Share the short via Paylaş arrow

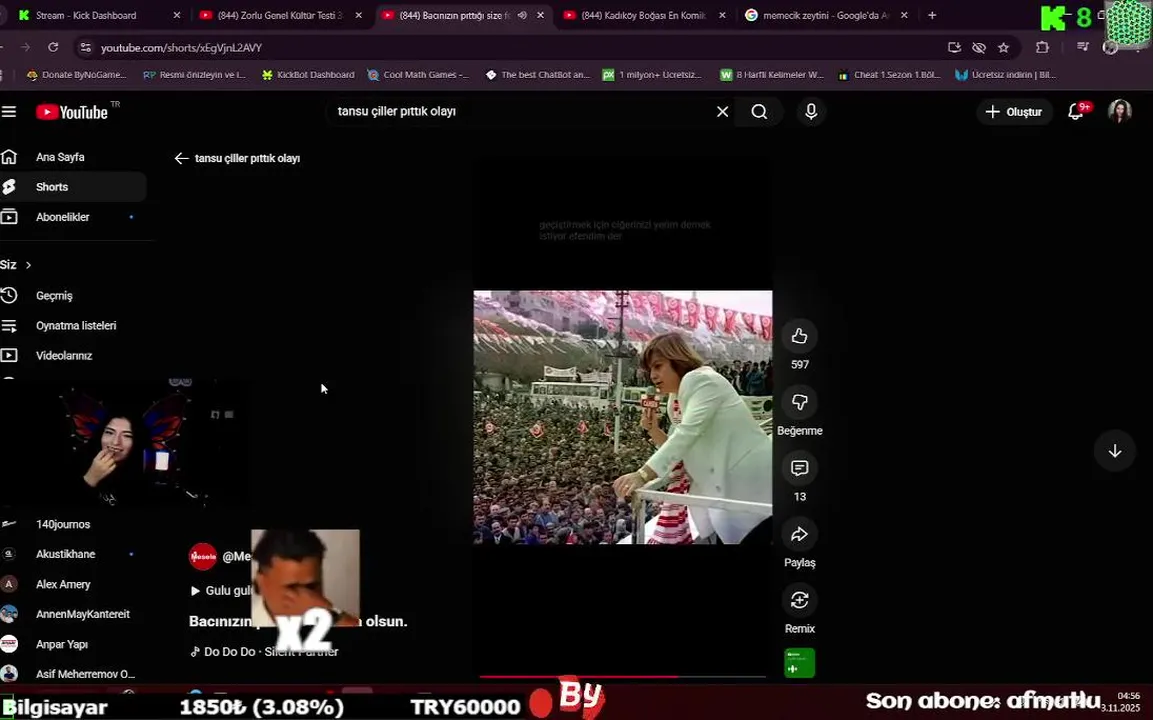pyautogui.click(x=799, y=535)
